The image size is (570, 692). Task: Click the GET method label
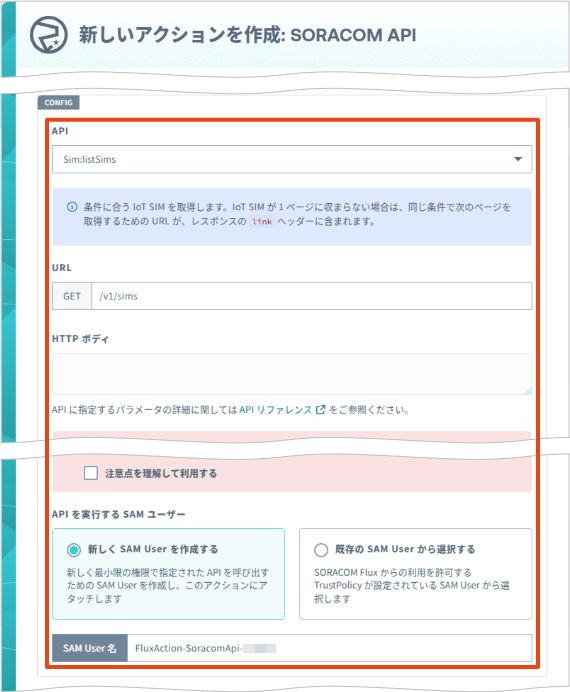pyautogui.click(x=72, y=296)
